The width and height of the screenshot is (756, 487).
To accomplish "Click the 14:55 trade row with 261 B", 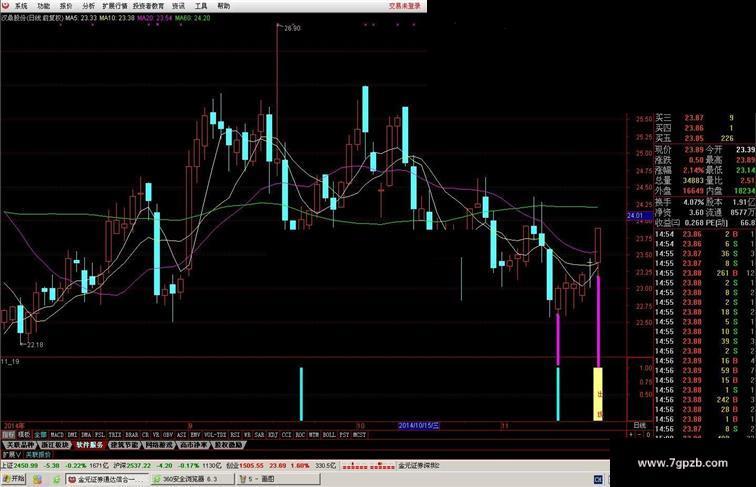I will pos(704,273).
